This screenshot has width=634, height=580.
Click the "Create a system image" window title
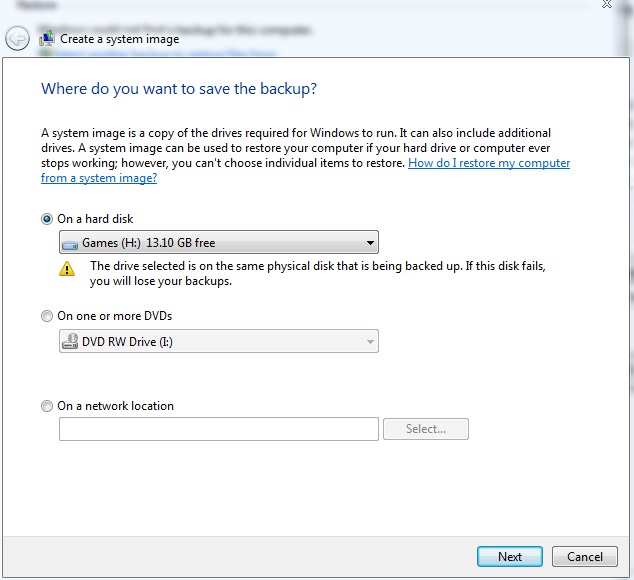click(x=120, y=39)
